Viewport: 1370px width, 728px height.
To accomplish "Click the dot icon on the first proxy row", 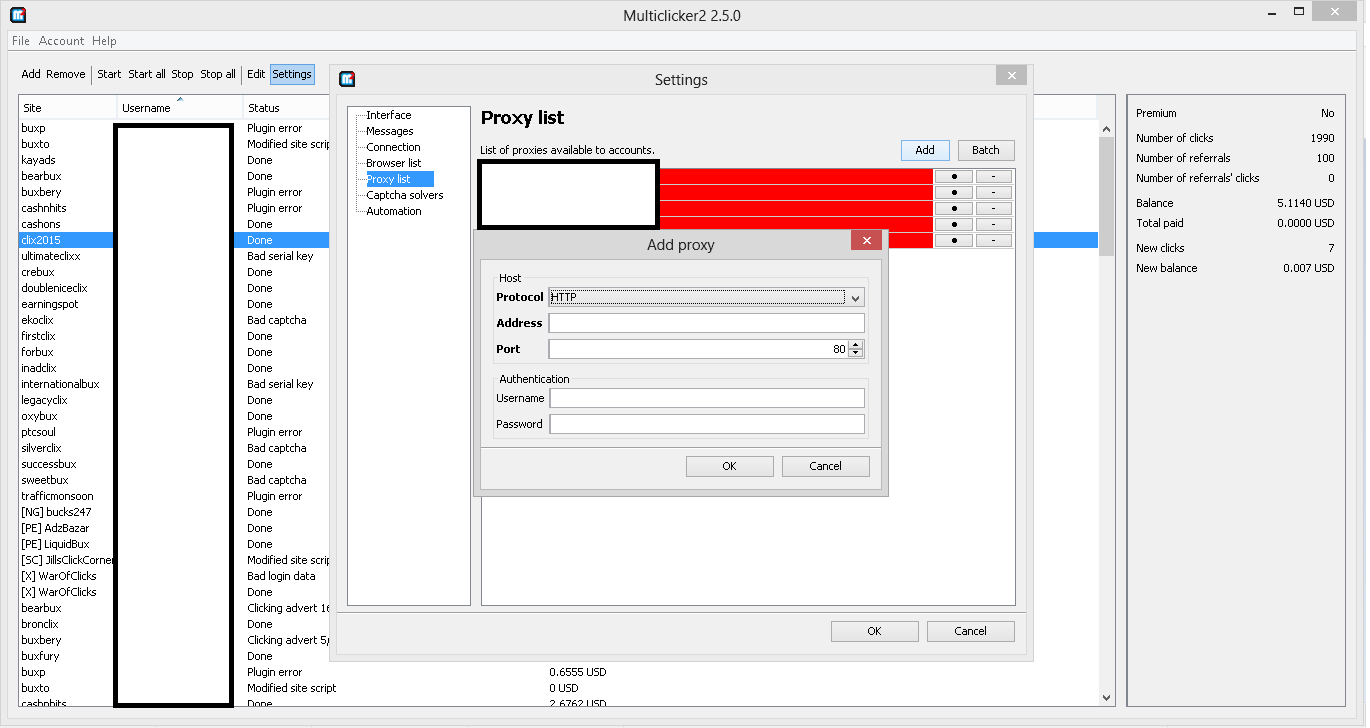I will [953, 176].
